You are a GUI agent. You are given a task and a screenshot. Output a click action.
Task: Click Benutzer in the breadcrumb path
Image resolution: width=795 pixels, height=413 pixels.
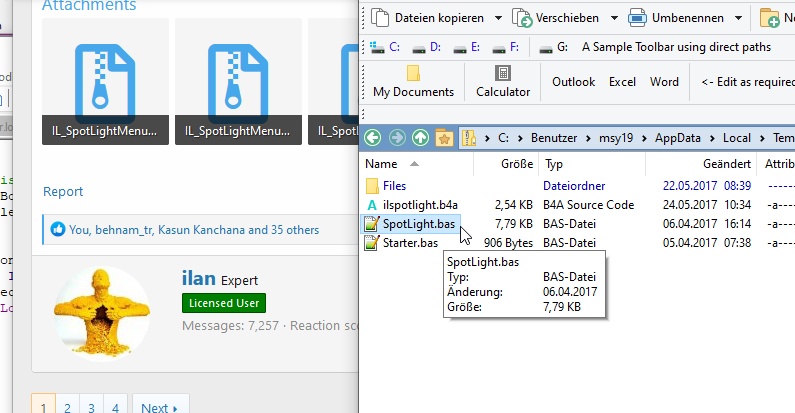click(554, 138)
